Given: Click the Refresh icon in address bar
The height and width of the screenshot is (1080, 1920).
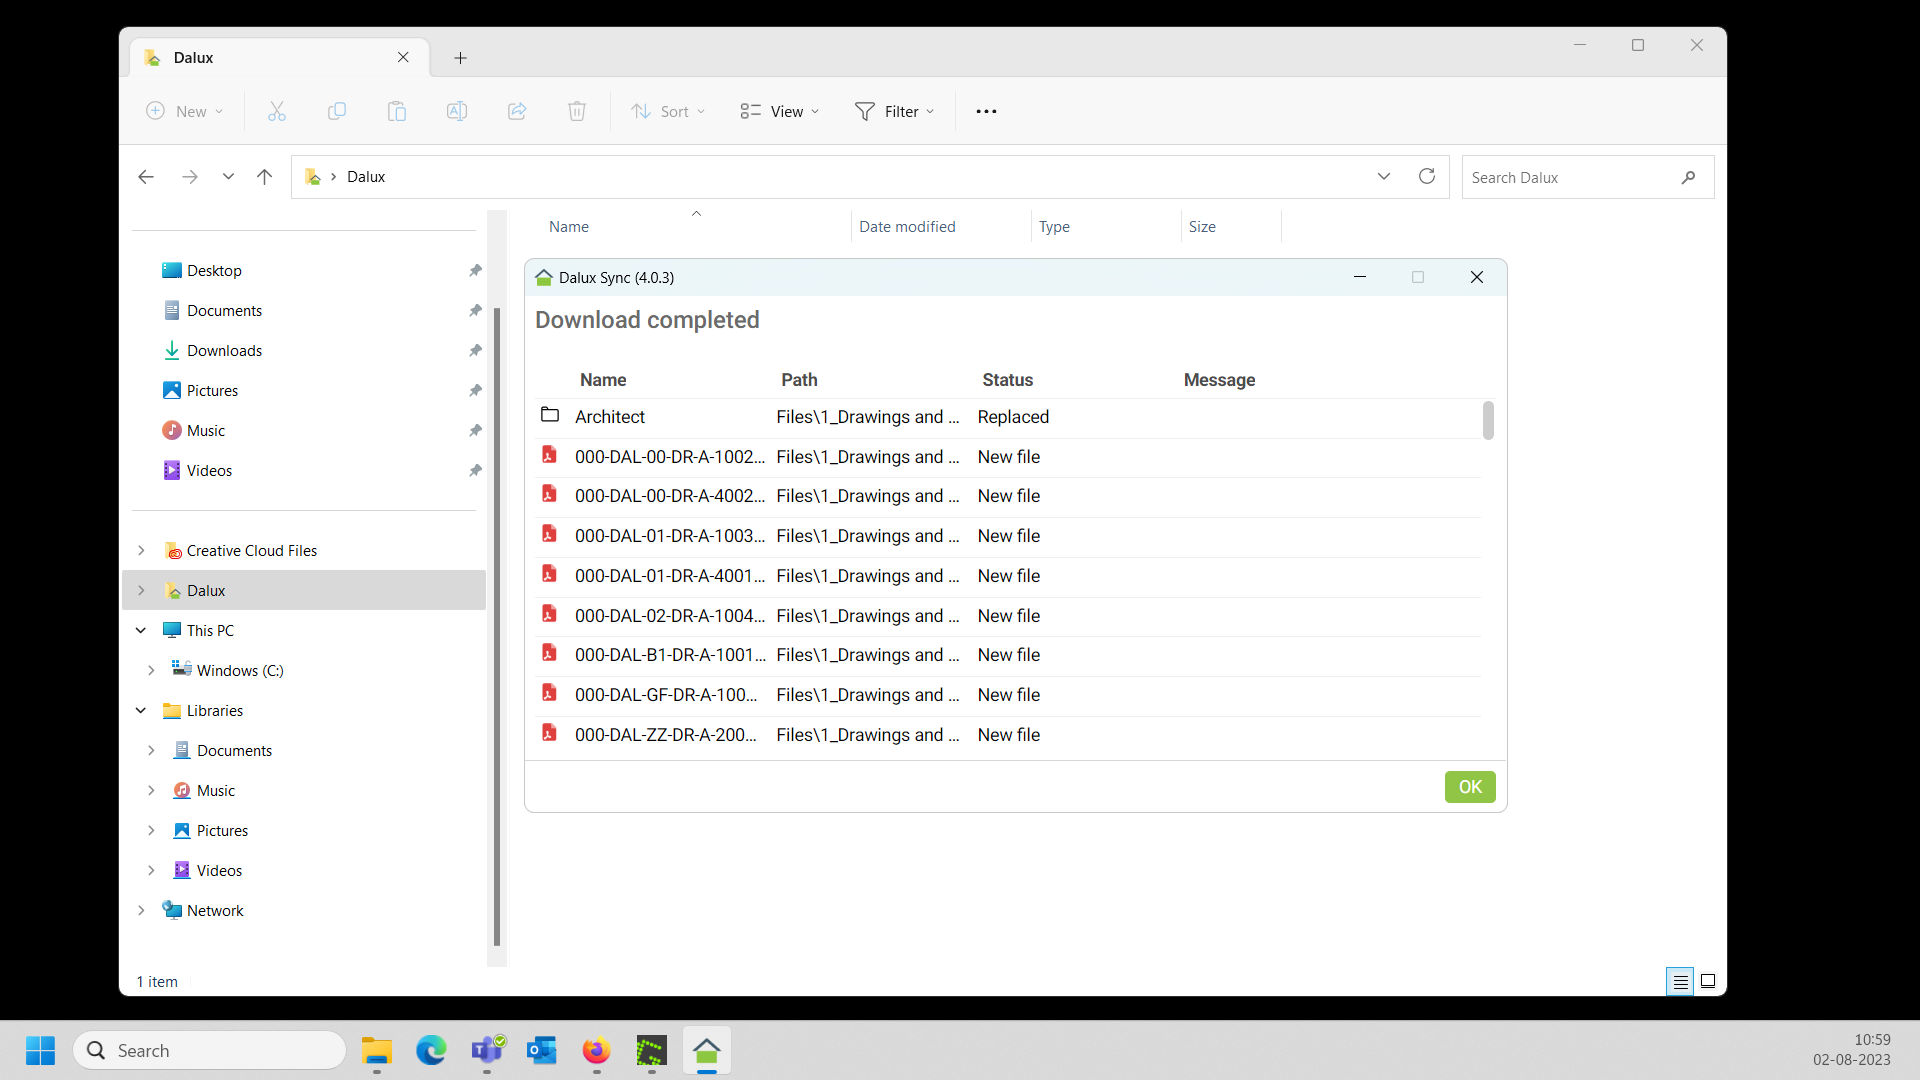Looking at the screenshot, I should (1427, 176).
